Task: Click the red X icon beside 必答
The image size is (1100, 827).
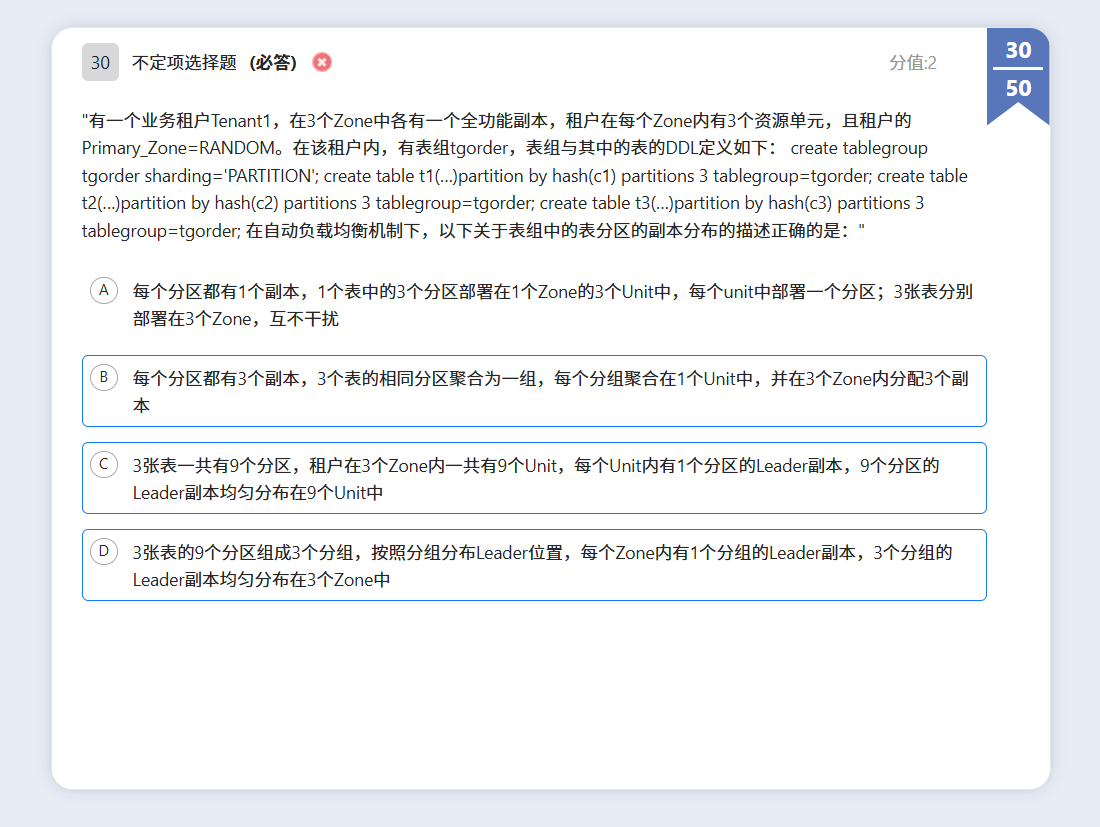Action: (322, 62)
